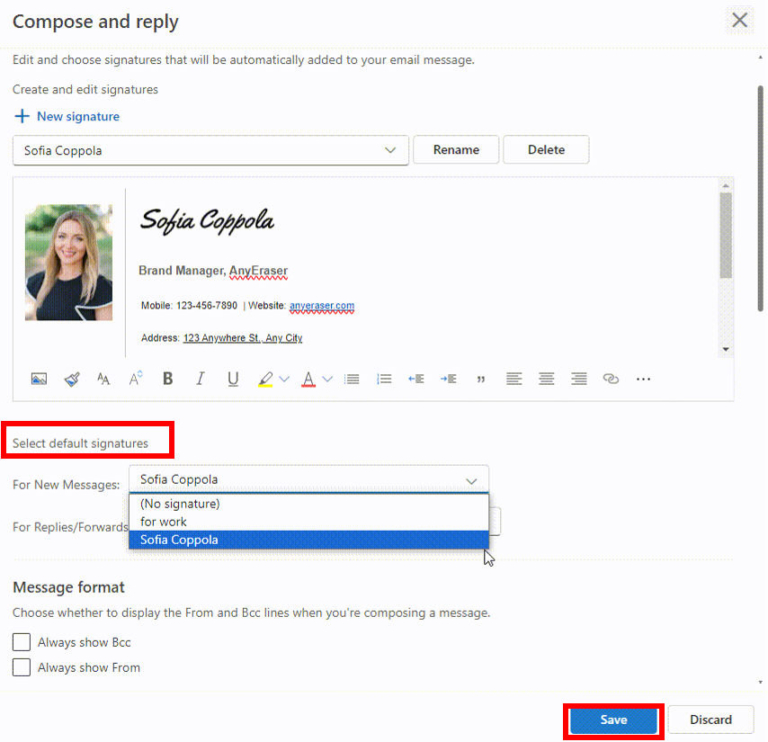Insert a hyperlink
This screenshot has width=768, height=742.
pos(611,379)
